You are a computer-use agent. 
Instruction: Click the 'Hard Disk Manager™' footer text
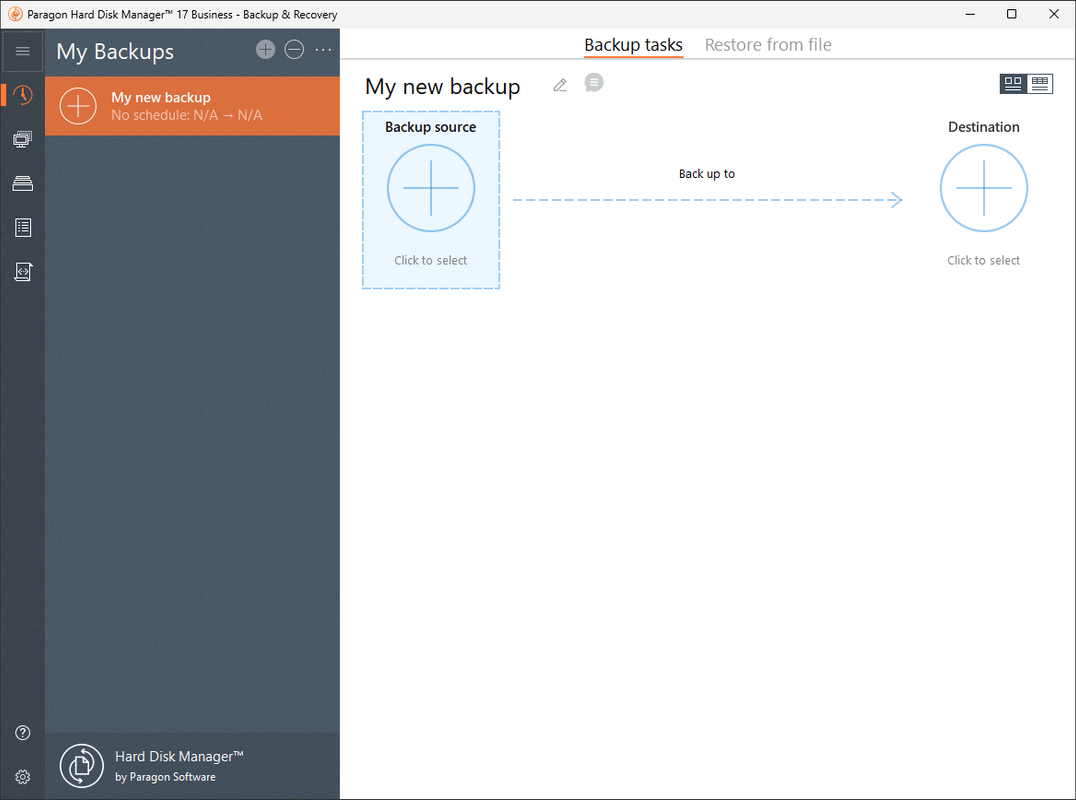click(179, 756)
